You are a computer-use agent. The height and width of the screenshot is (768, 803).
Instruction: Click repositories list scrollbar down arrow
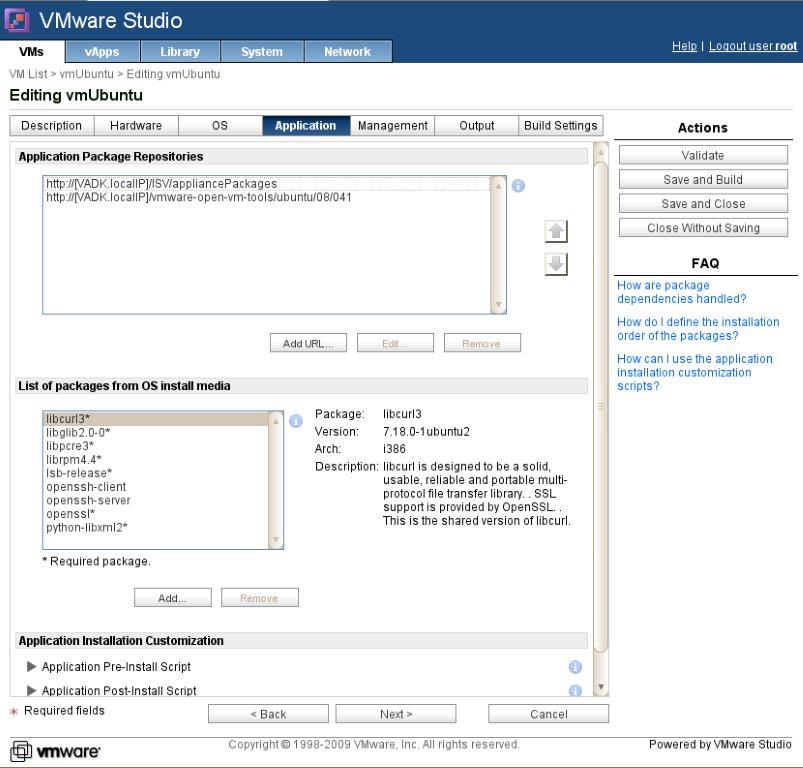498,305
